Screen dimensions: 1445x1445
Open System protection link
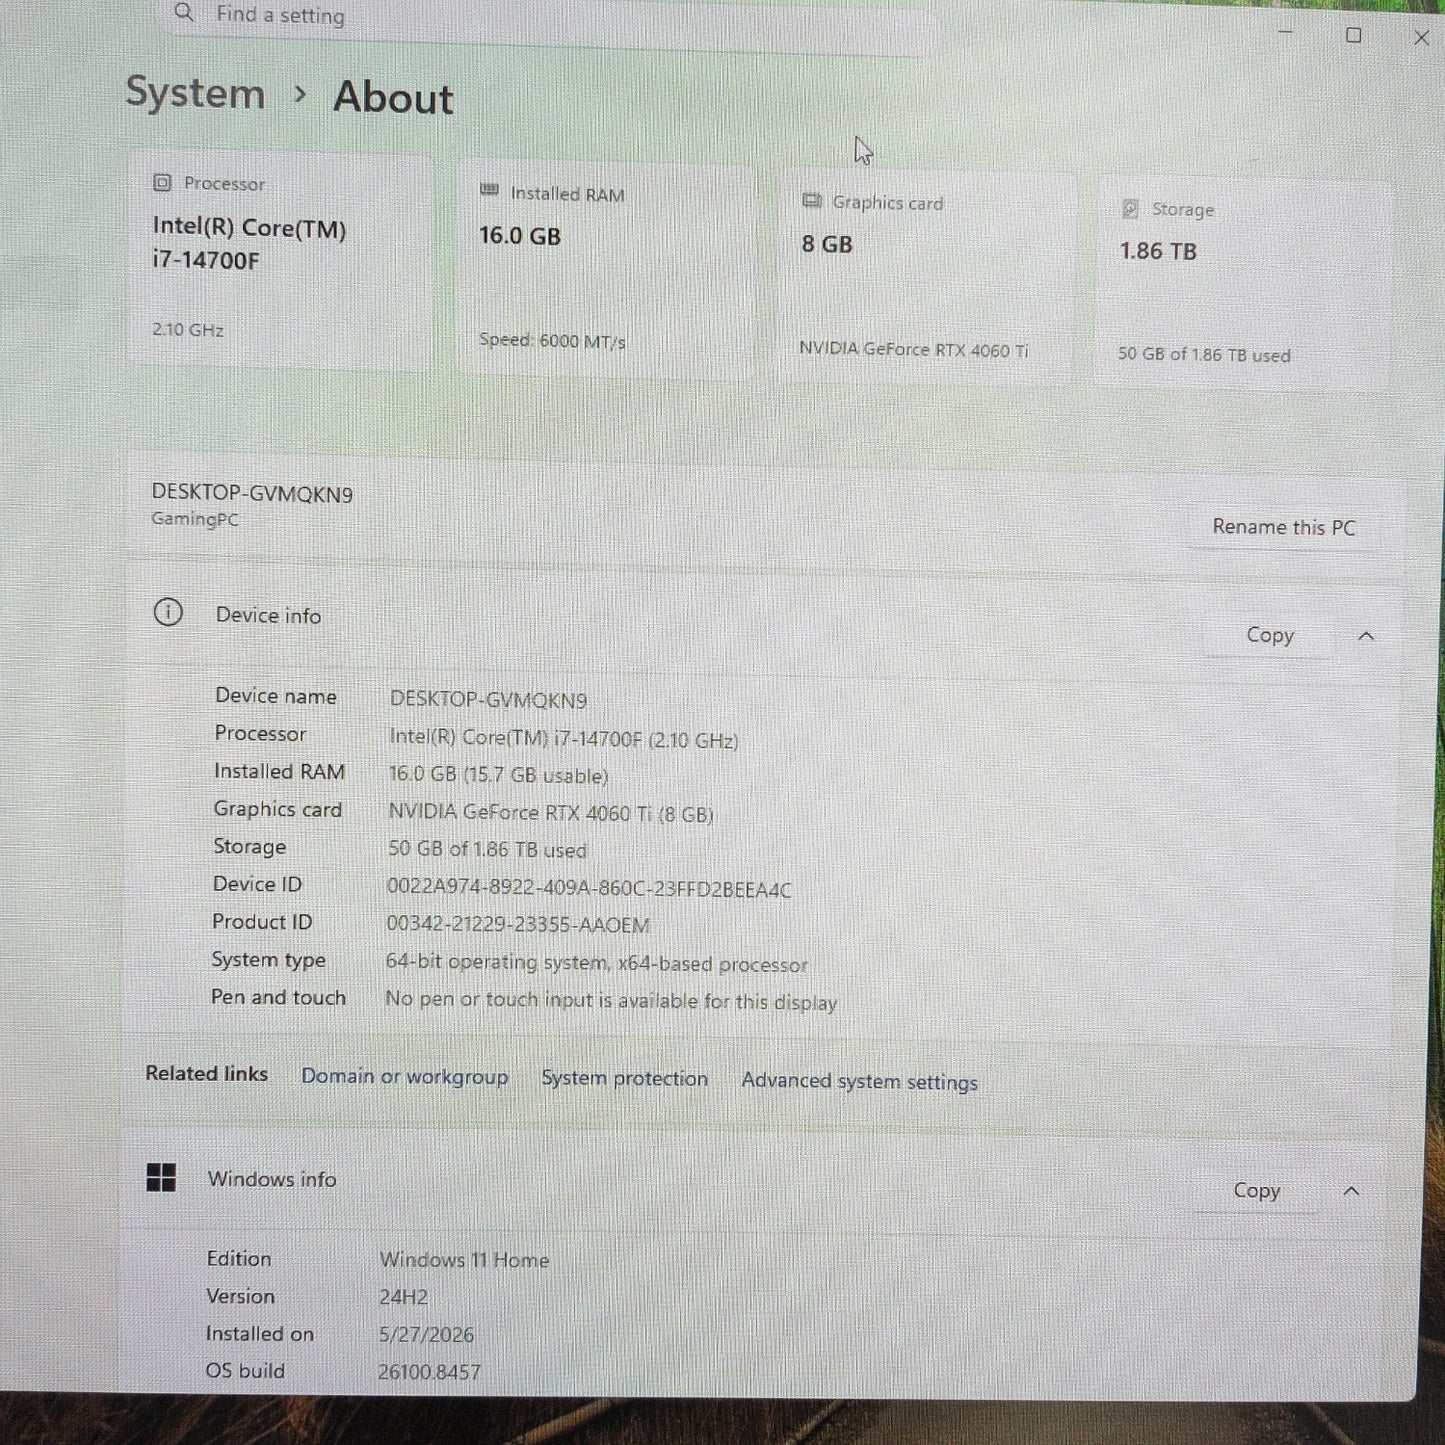click(624, 1078)
